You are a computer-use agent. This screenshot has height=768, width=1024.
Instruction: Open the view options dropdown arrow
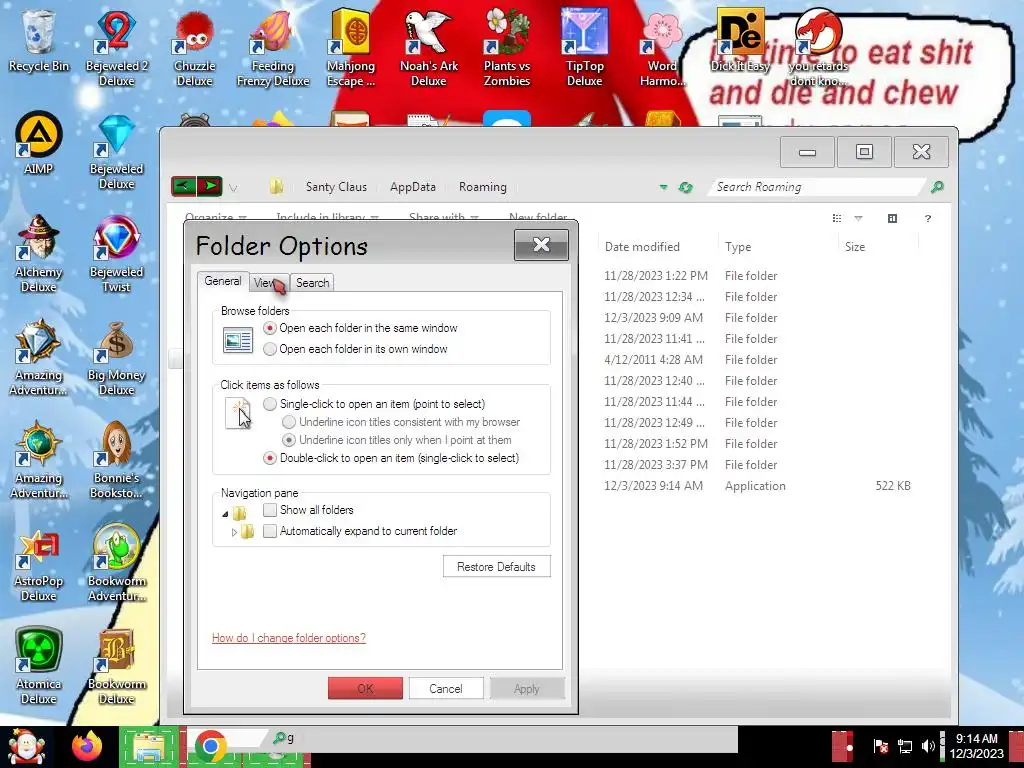859,218
